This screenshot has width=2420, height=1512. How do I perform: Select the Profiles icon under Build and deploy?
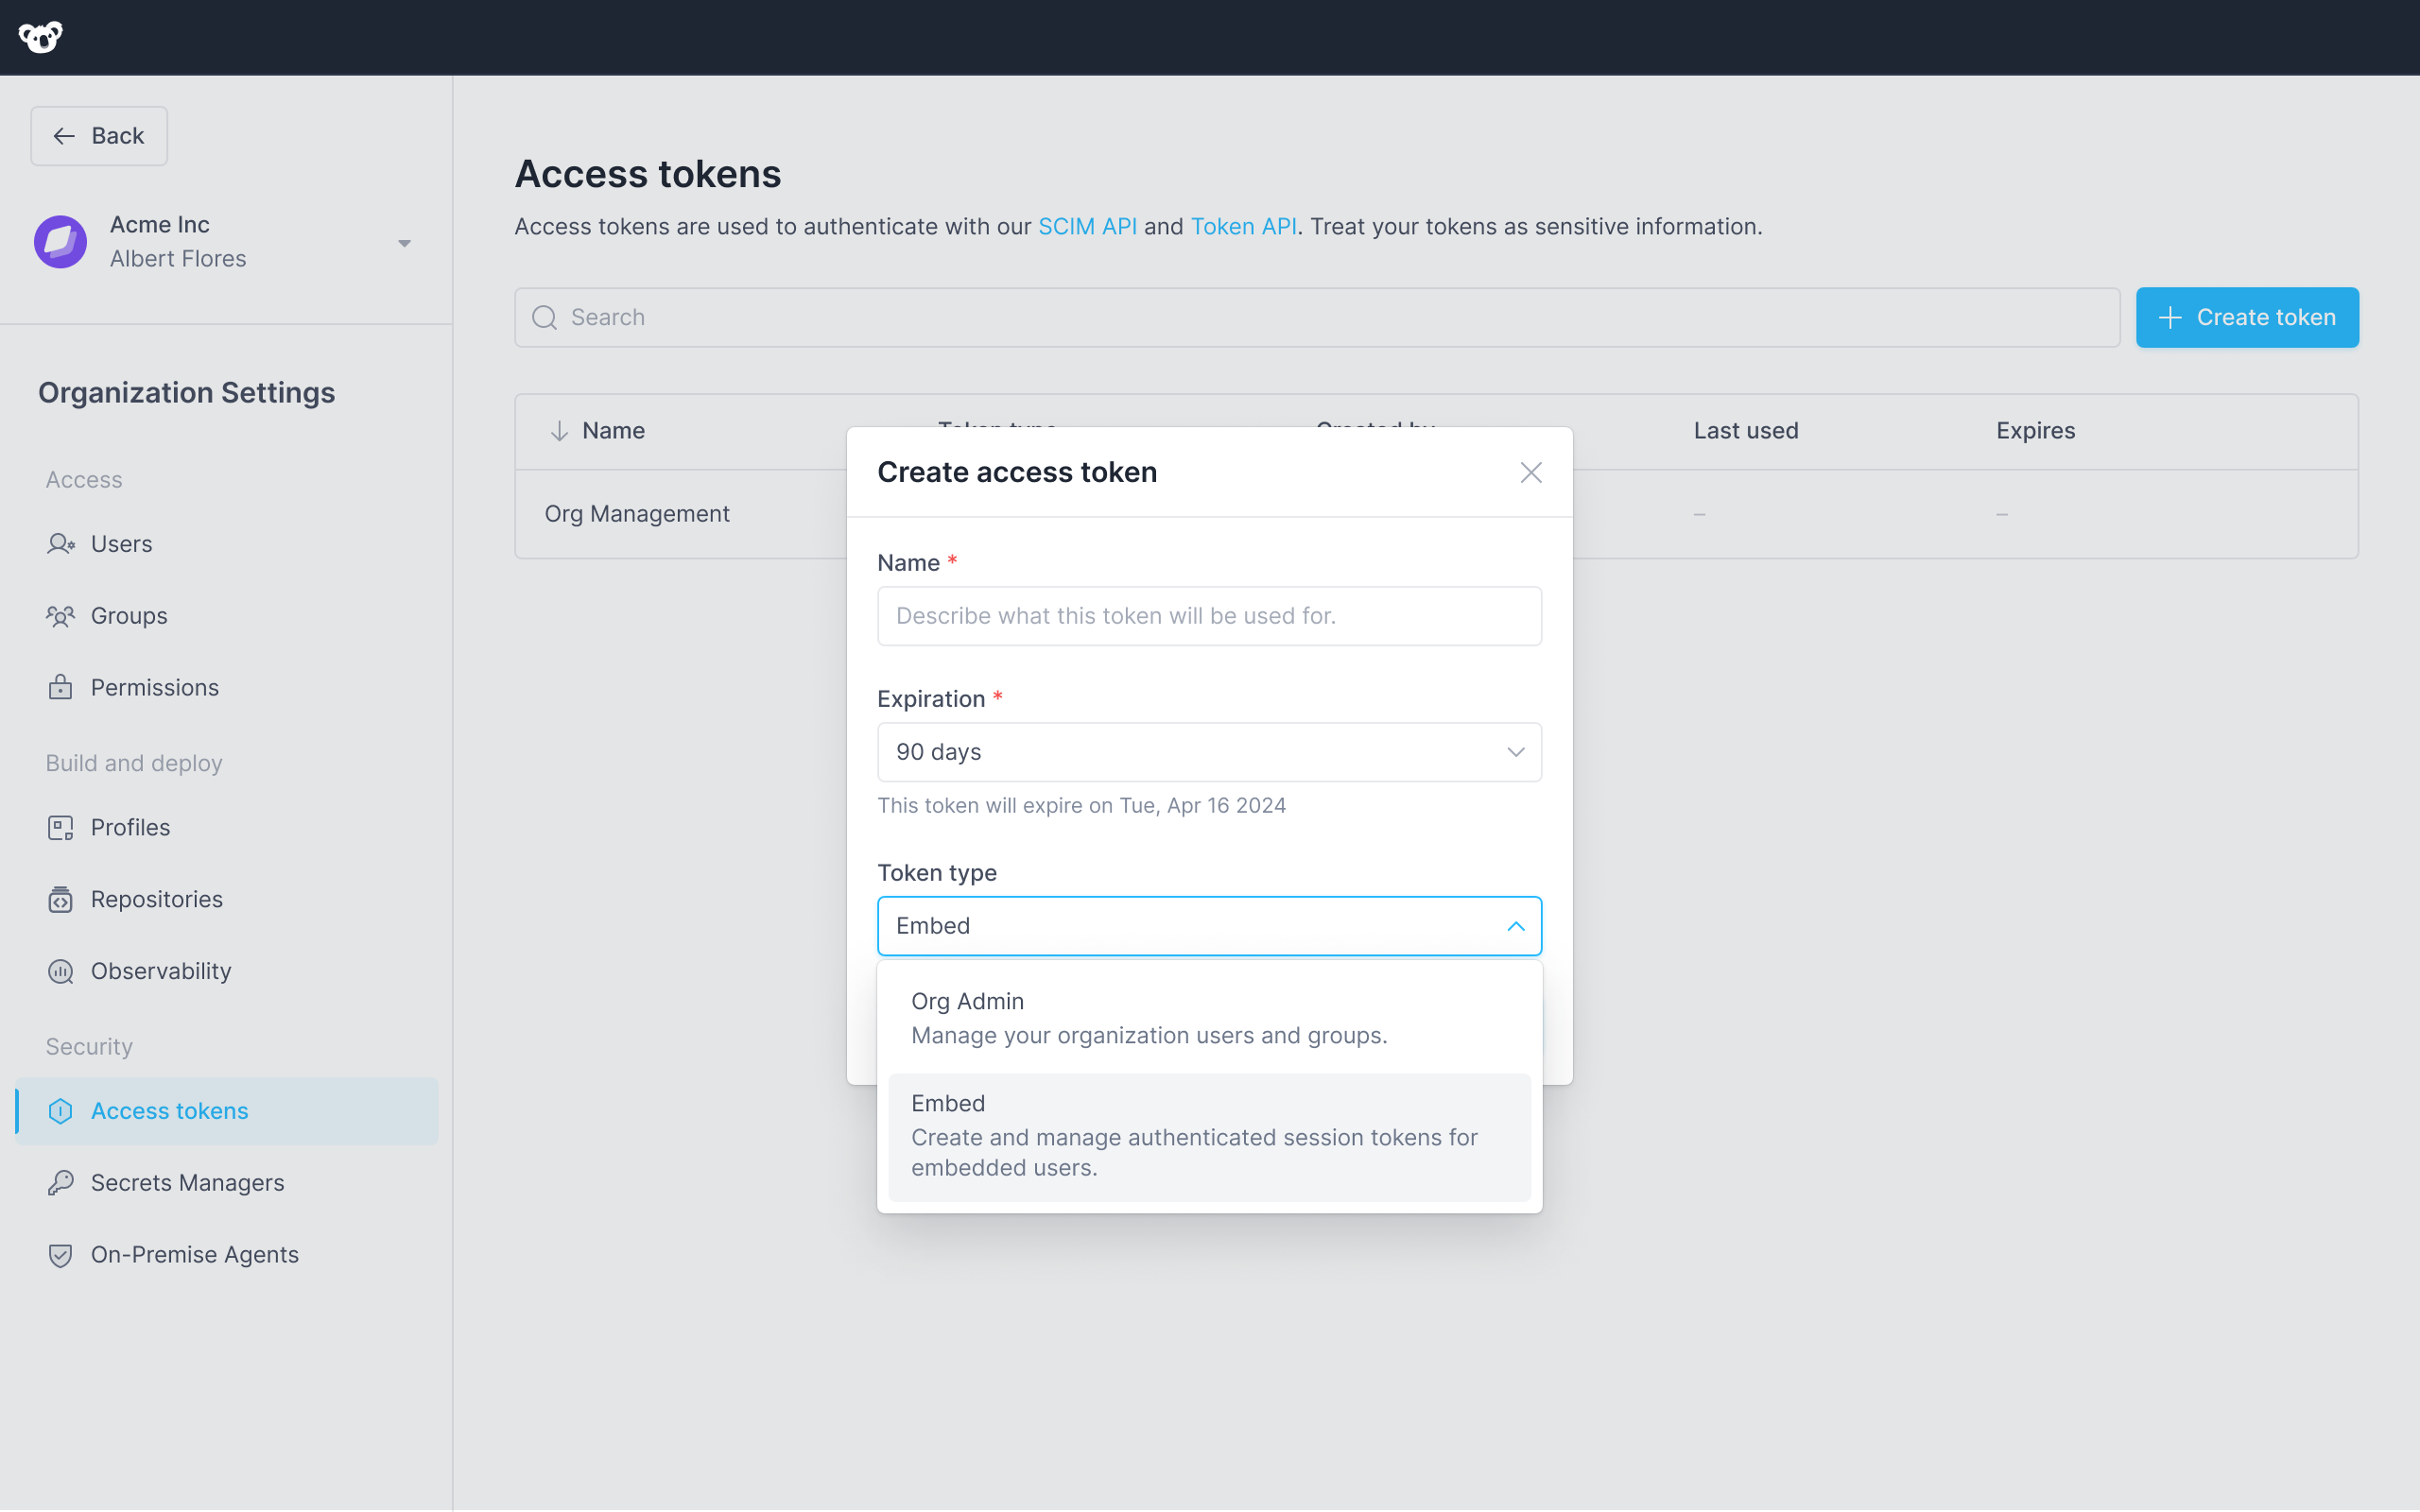[x=61, y=827]
